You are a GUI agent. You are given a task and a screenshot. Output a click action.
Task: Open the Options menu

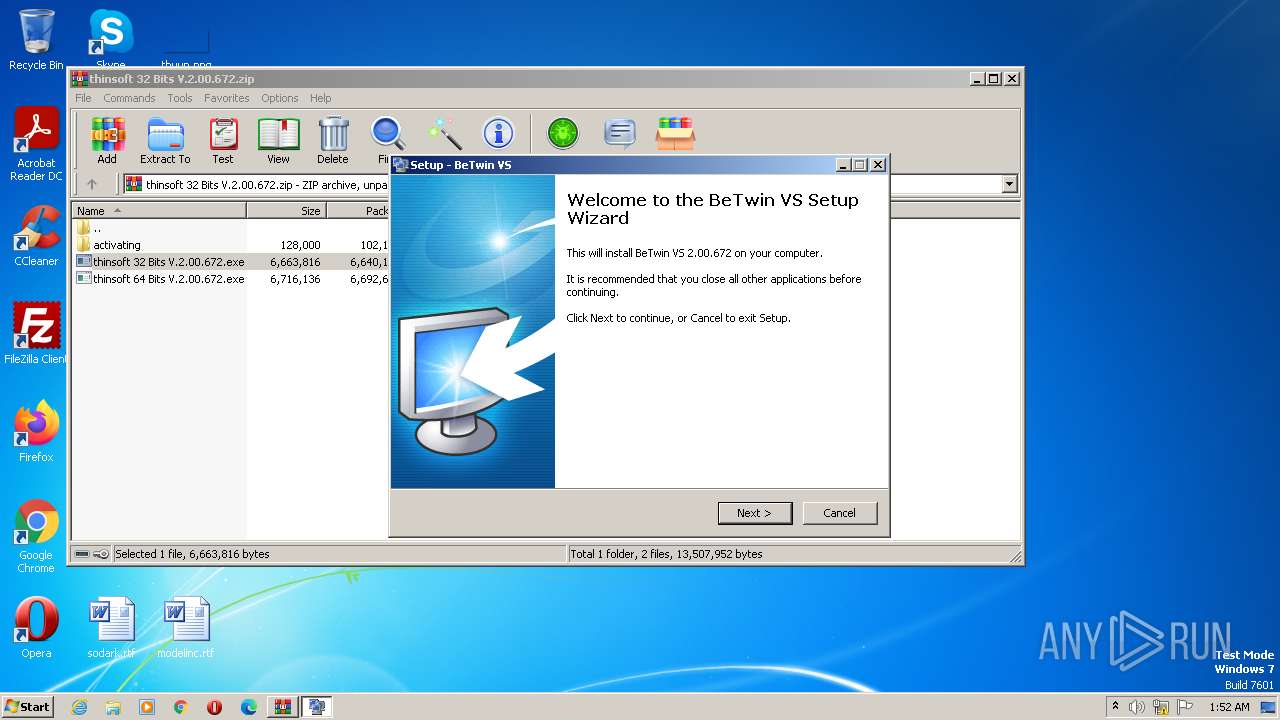tap(280, 98)
